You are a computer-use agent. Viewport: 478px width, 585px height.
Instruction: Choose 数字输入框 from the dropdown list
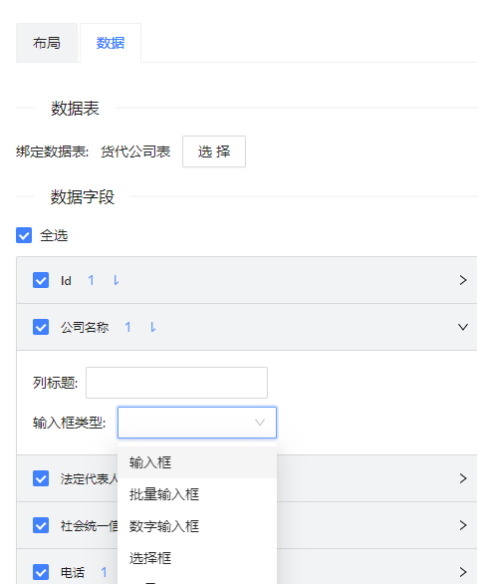[x=197, y=526]
